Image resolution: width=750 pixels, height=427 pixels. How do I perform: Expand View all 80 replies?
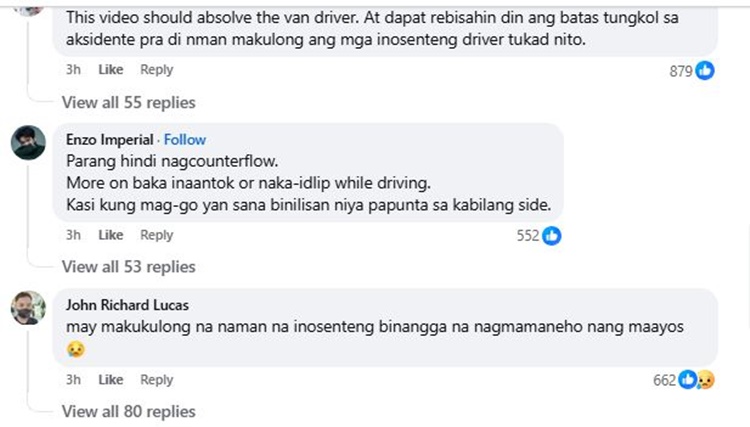tap(128, 411)
